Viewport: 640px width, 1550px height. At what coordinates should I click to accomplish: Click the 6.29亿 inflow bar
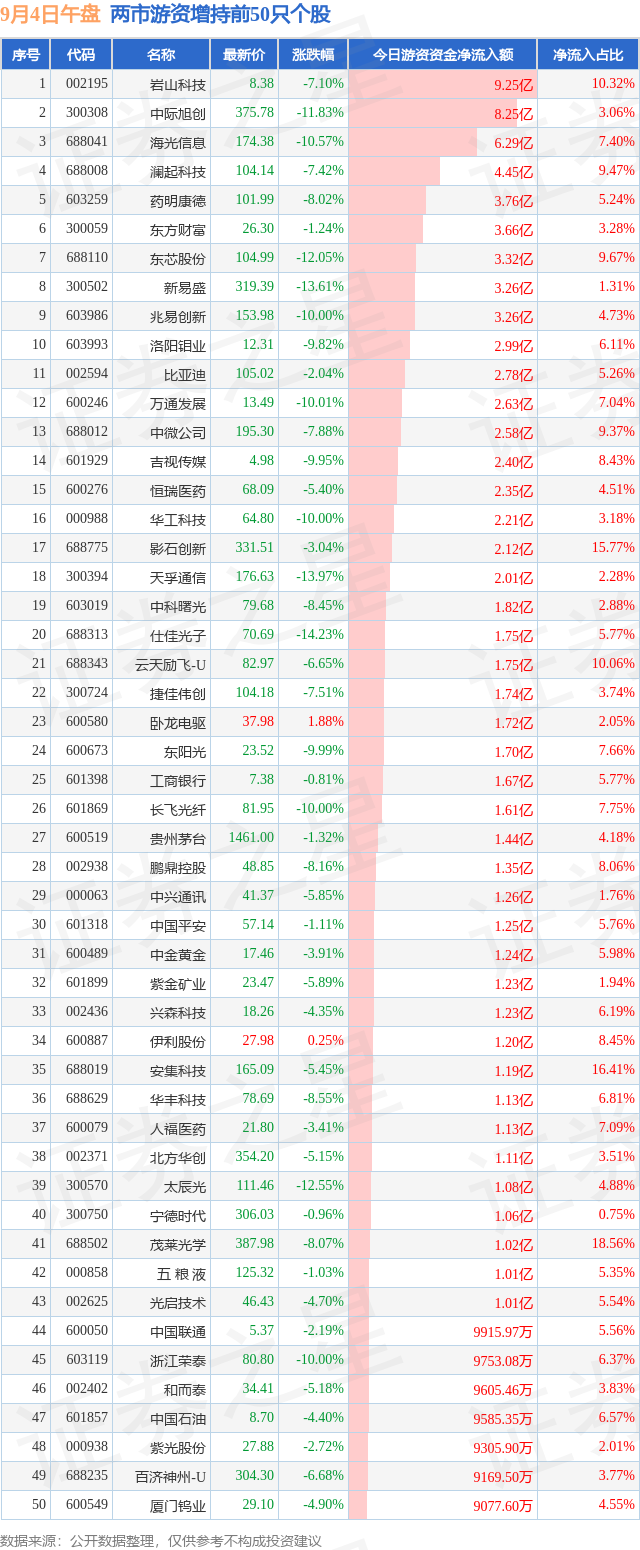coord(413,142)
